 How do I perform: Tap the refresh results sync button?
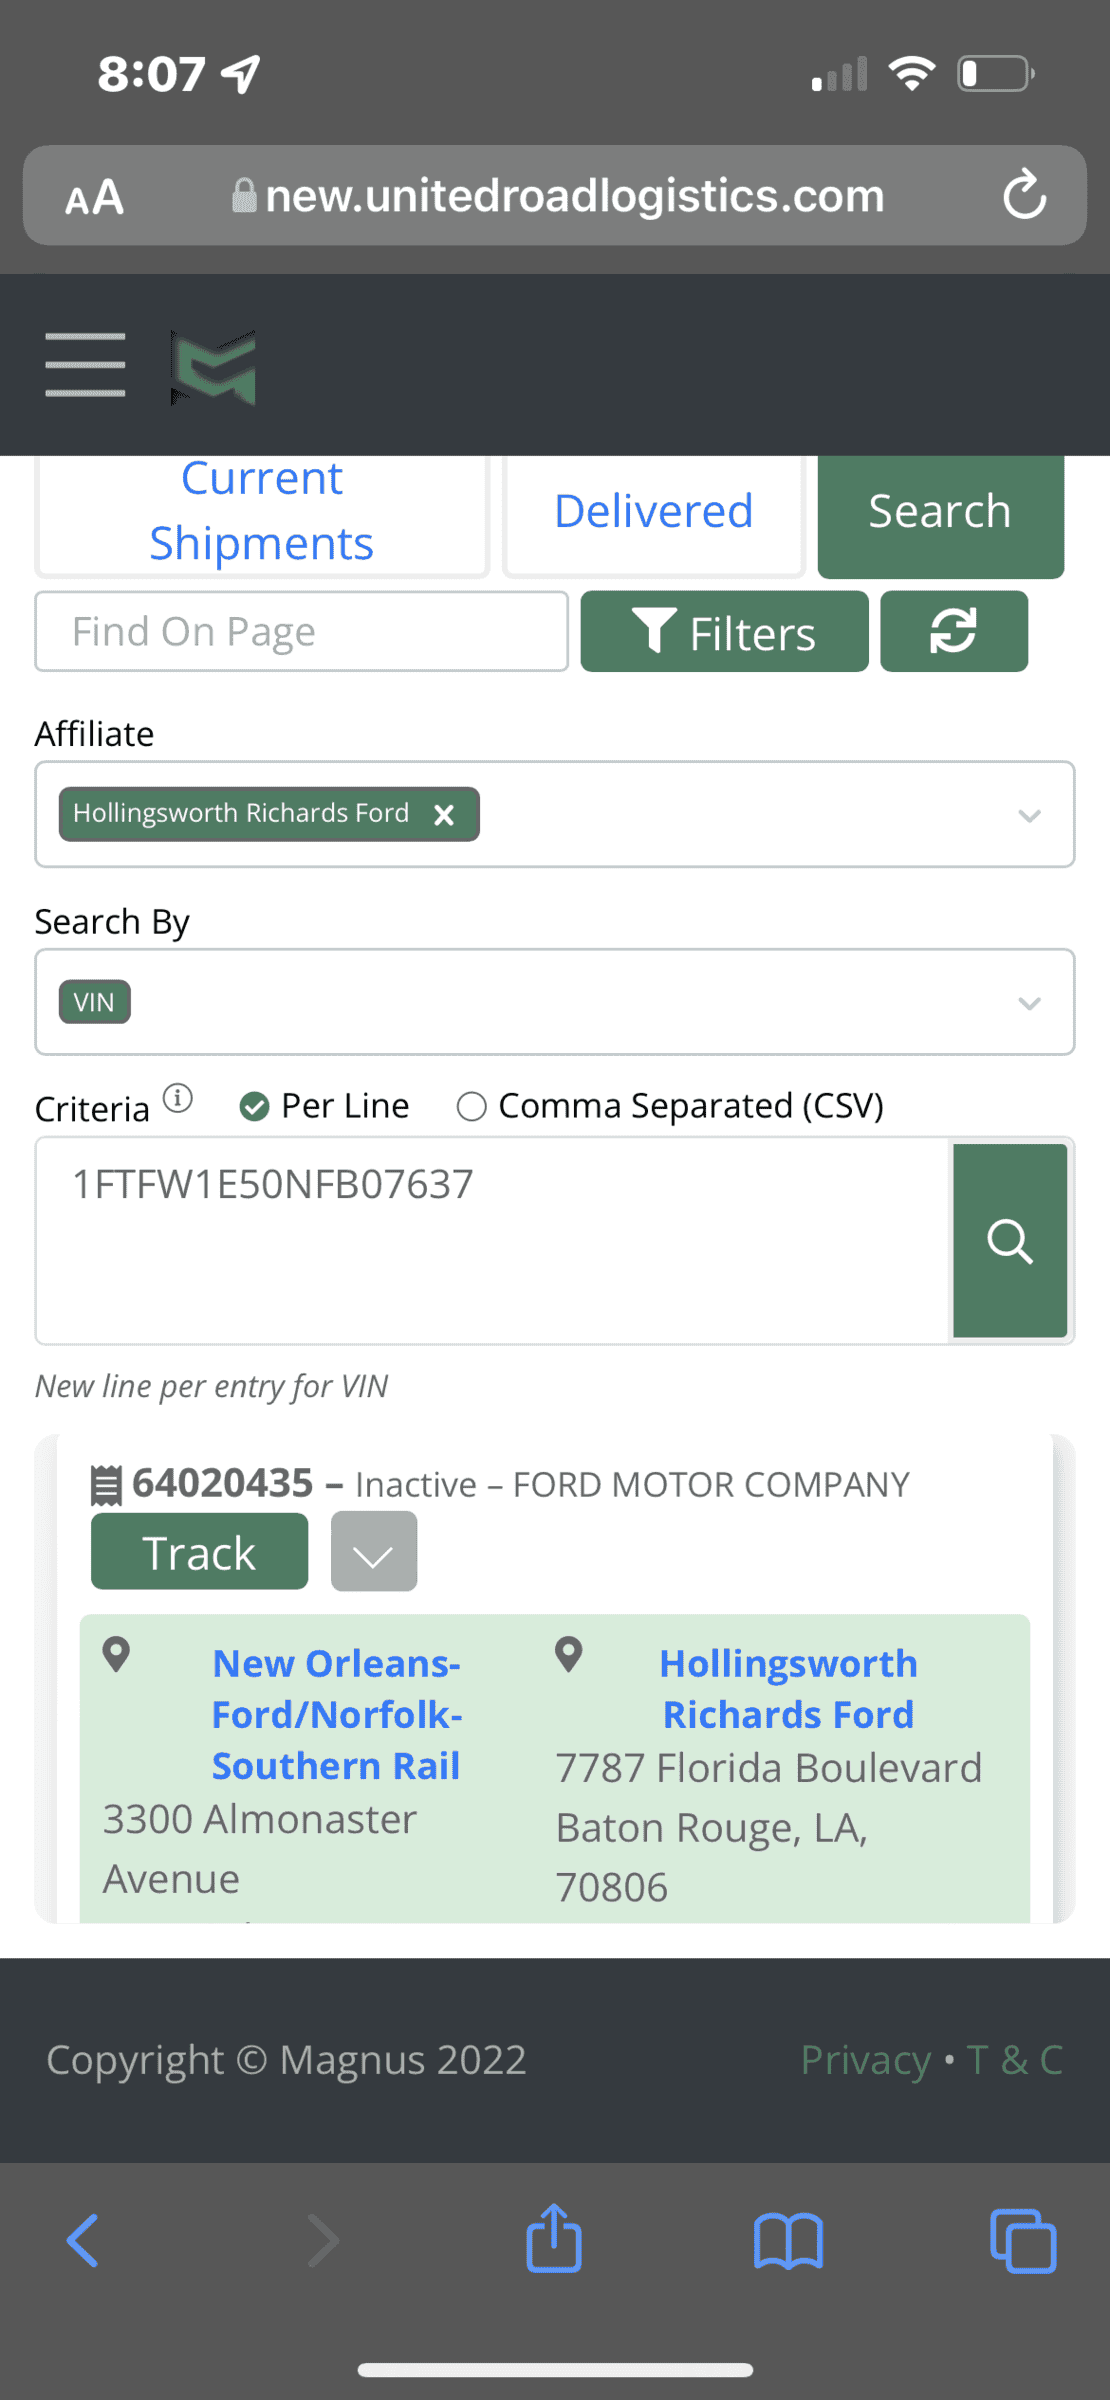[x=954, y=631]
